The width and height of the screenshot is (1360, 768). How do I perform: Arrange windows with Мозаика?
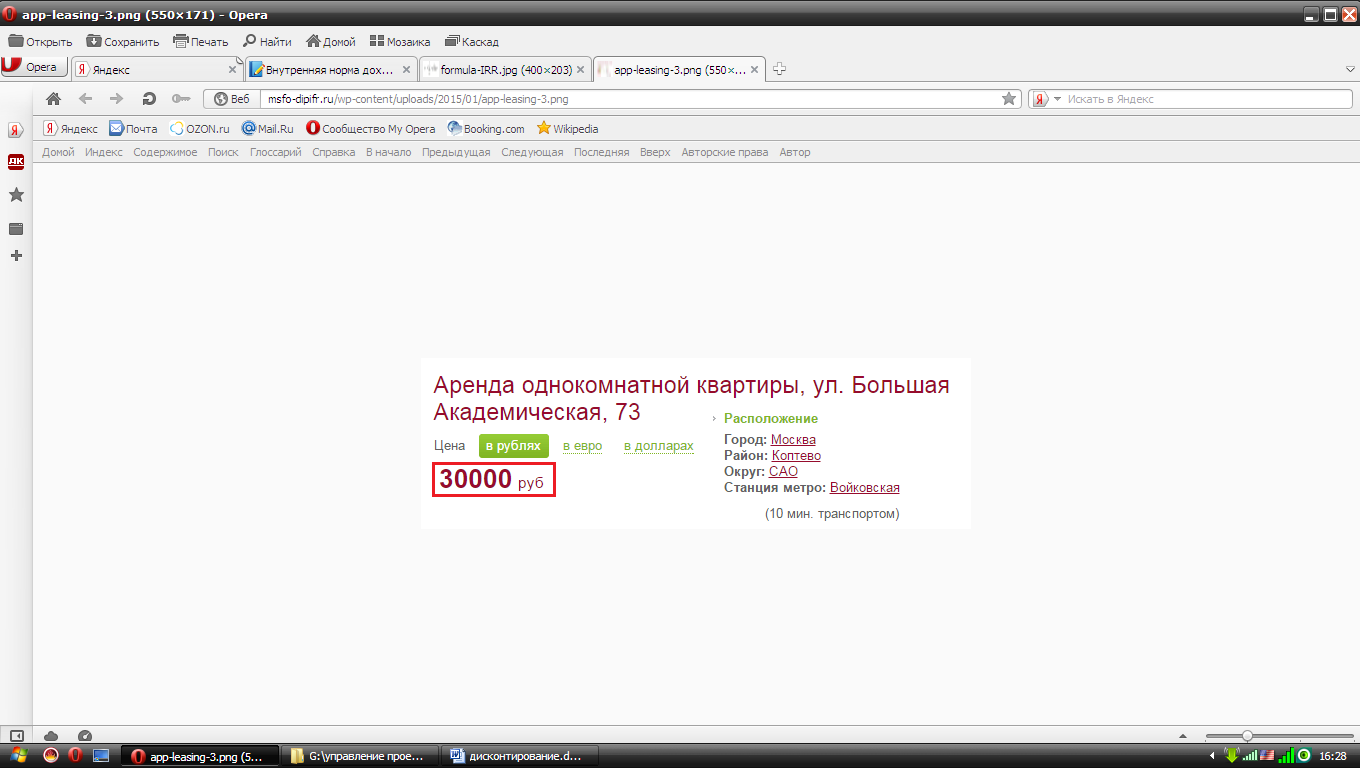tap(399, 42)
